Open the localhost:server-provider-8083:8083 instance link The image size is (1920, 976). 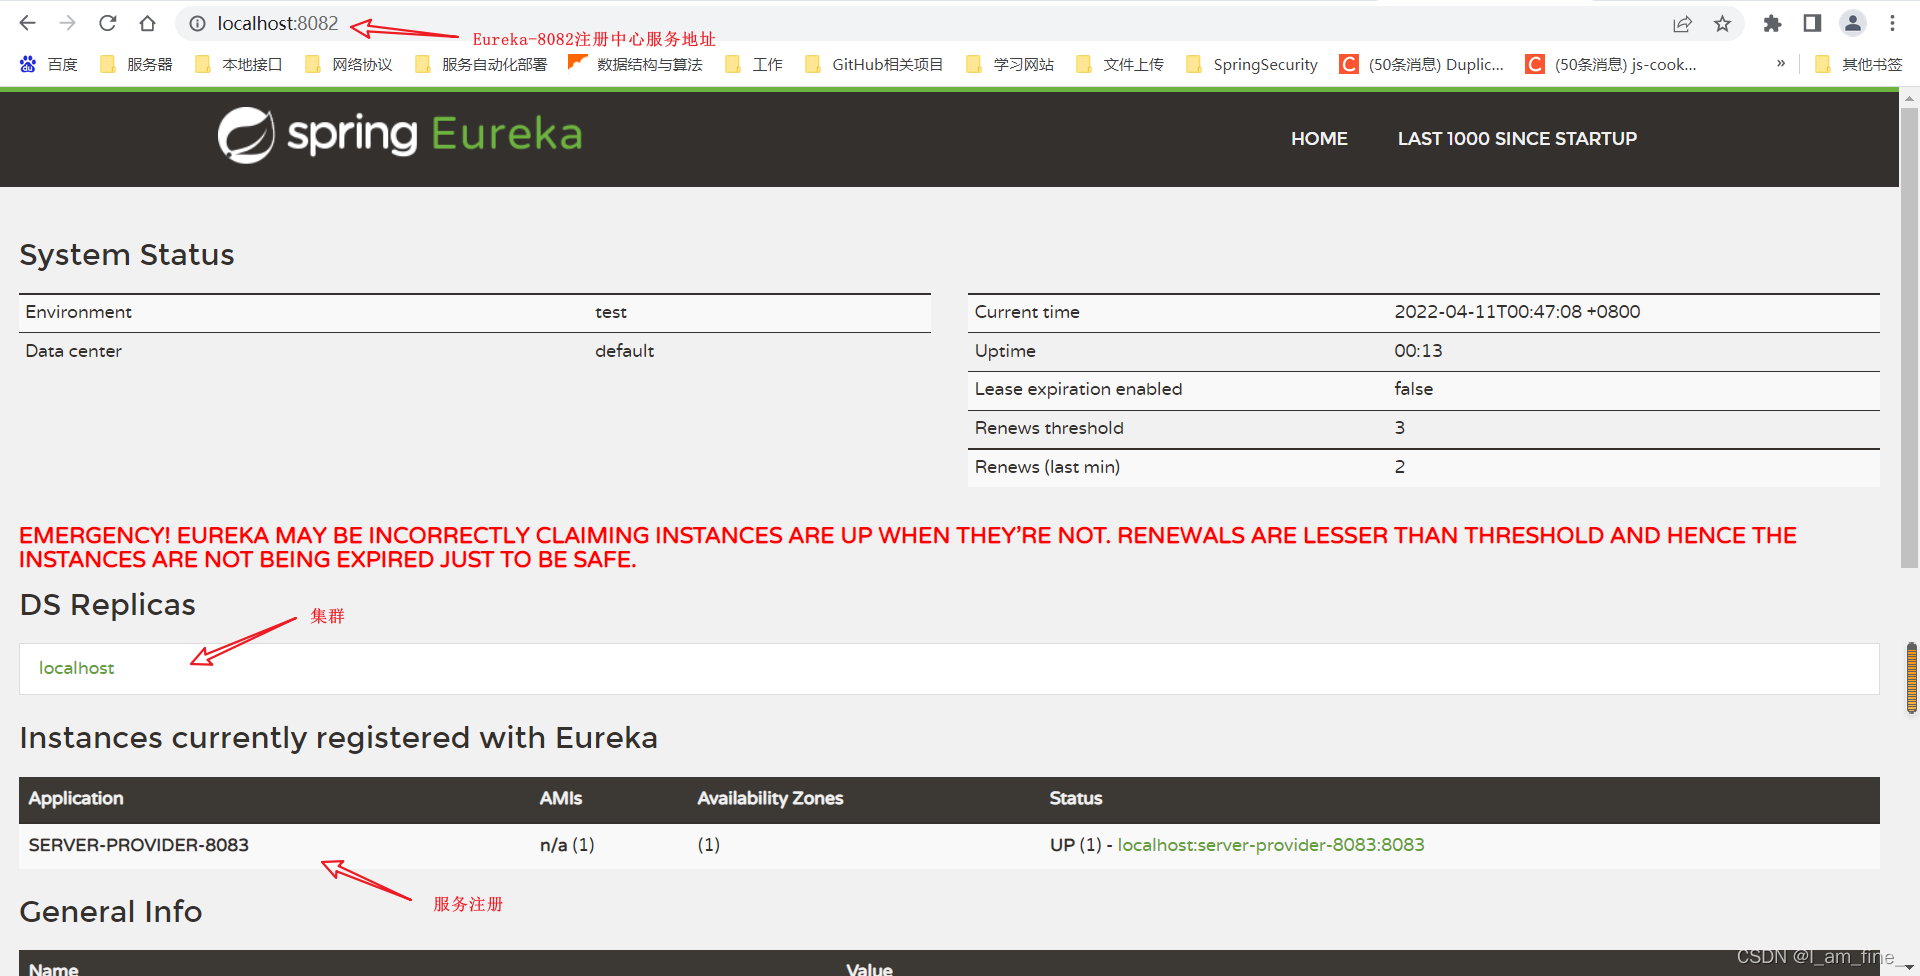(1271, 845)
